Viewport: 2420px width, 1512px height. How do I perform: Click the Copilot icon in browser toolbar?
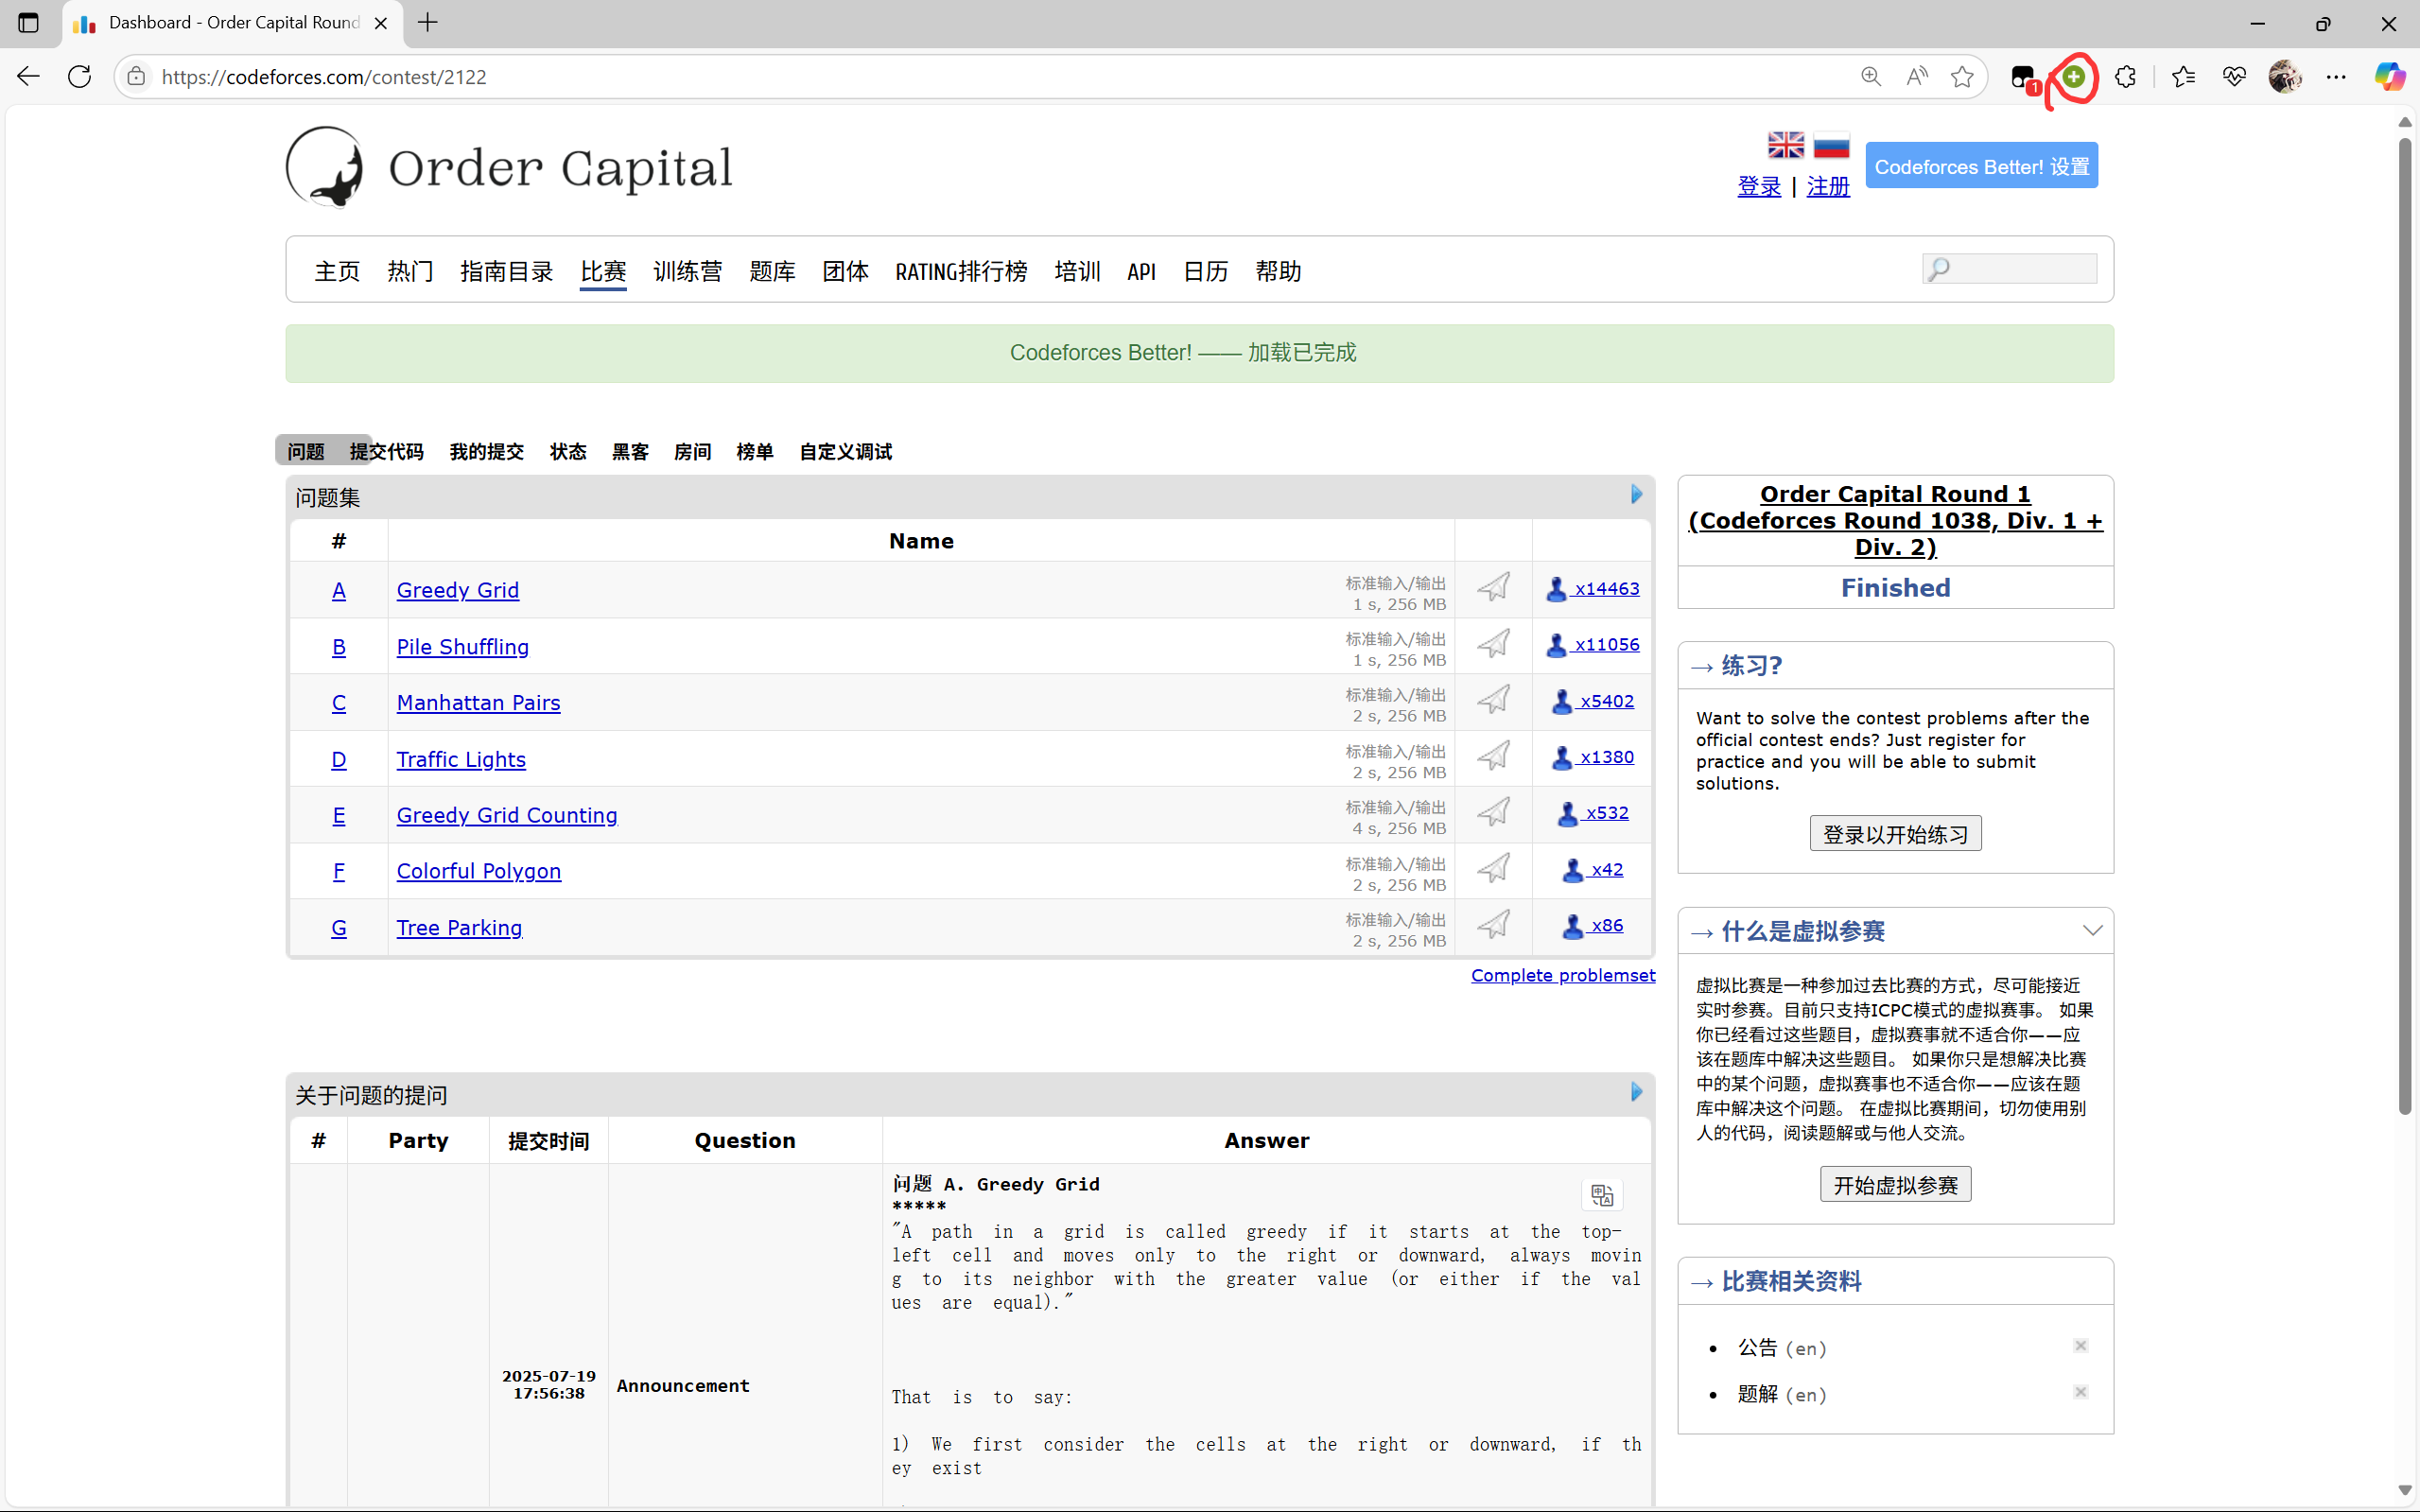coord(2389,77)
